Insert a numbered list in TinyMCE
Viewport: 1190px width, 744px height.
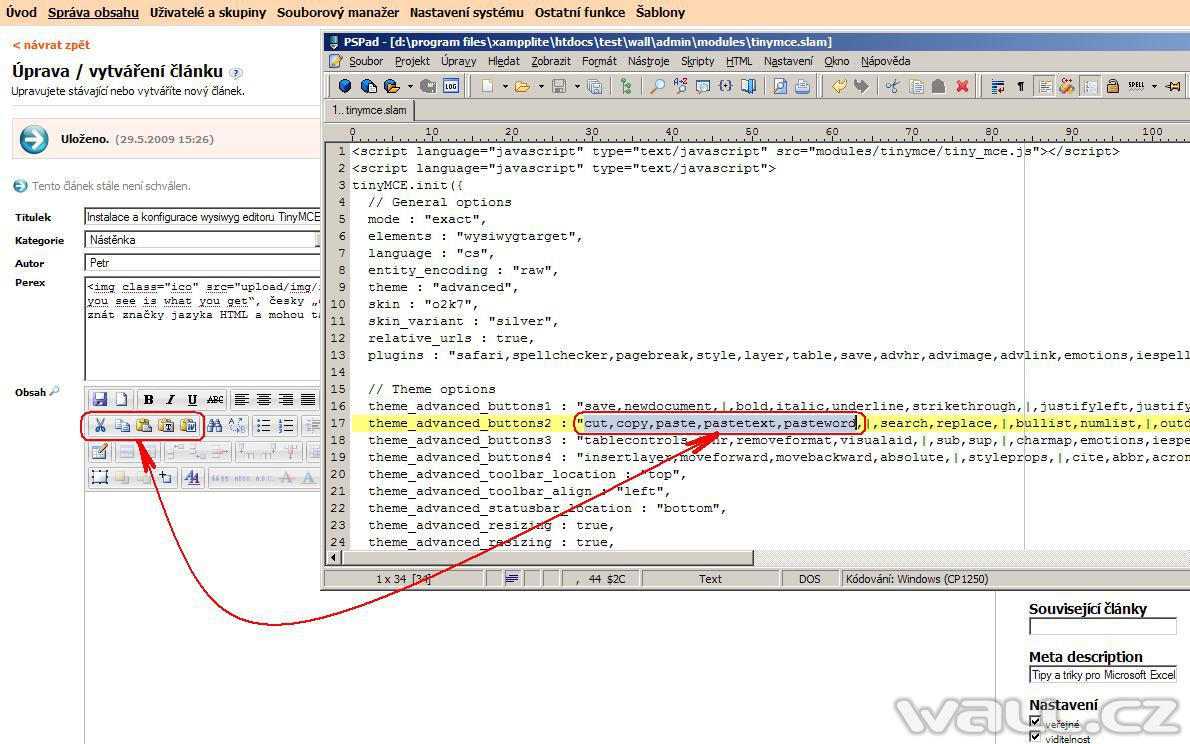[x=285, y=426]
